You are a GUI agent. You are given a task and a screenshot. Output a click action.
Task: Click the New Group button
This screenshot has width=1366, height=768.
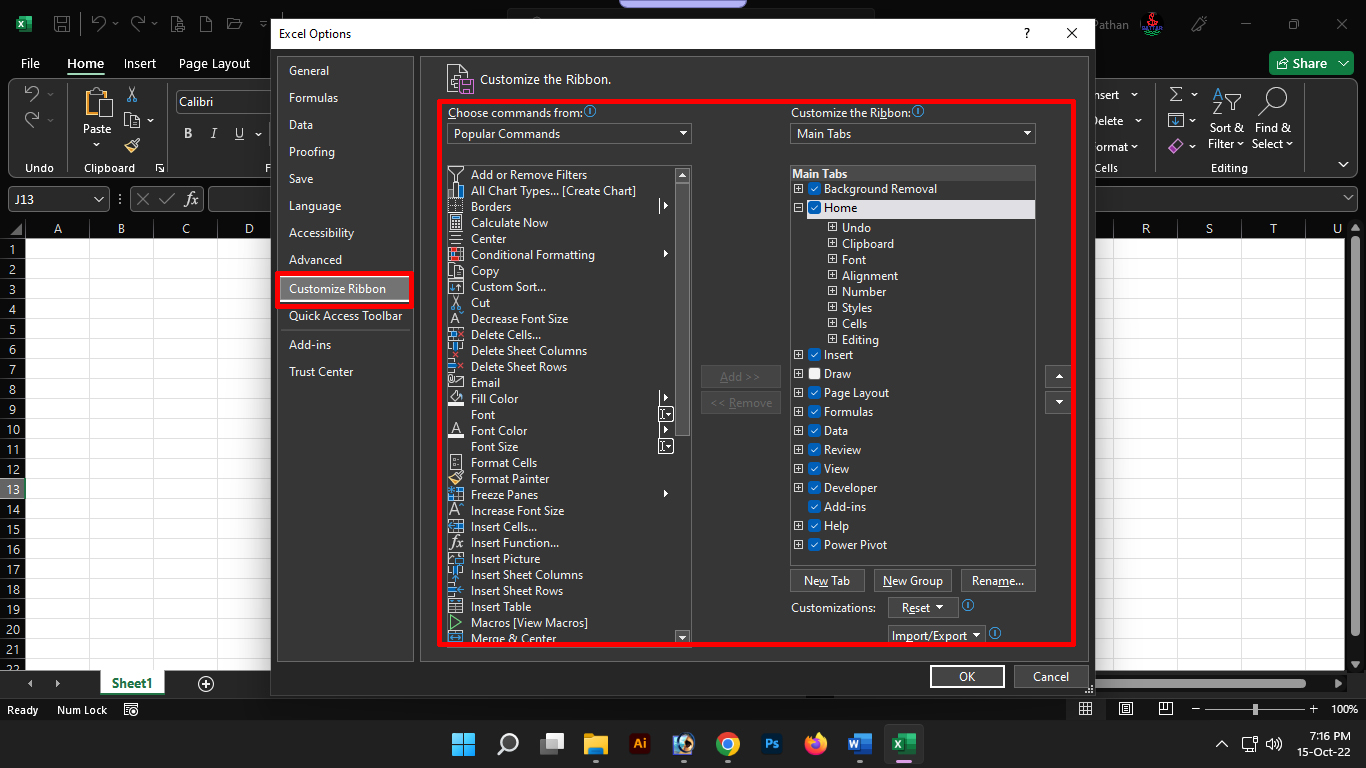pos(912,581)
